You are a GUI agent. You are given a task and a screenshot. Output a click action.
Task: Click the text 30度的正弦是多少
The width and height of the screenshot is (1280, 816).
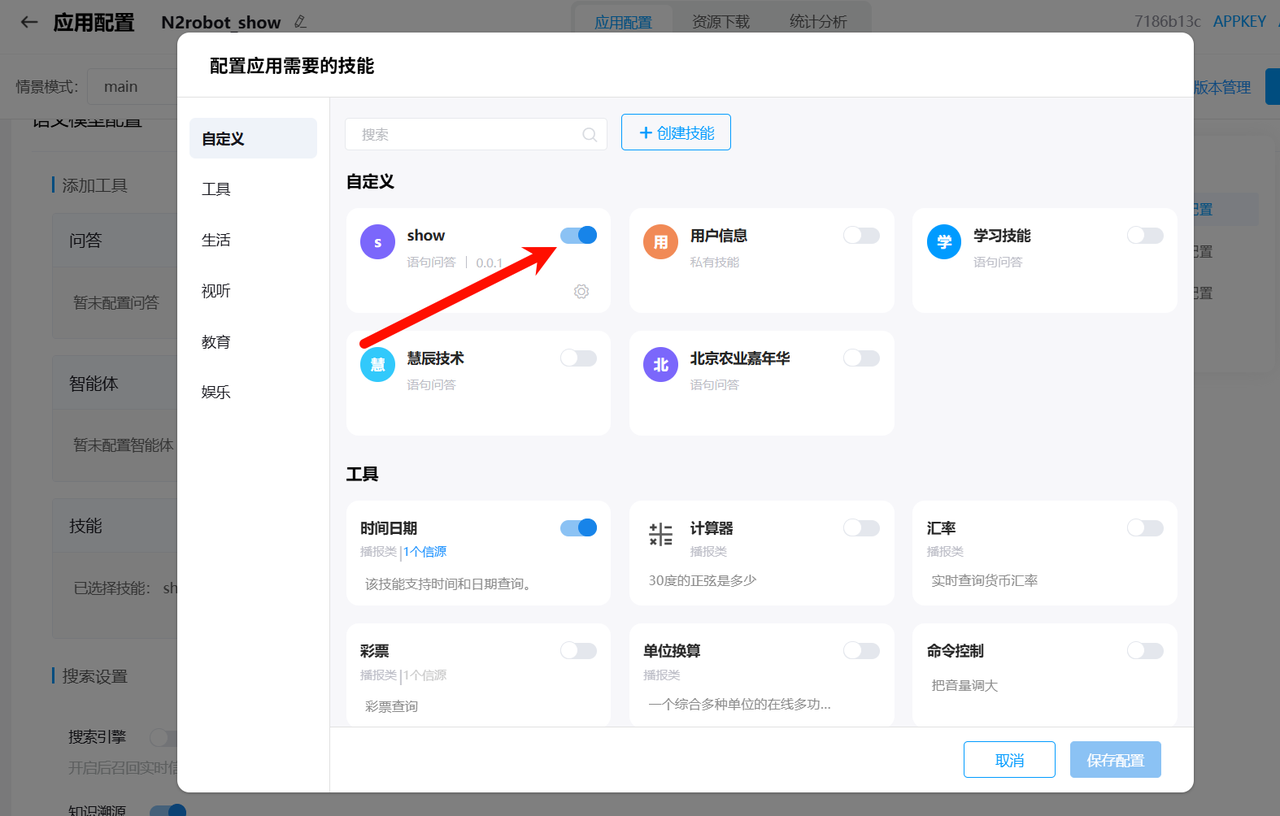tap(702, 580)
